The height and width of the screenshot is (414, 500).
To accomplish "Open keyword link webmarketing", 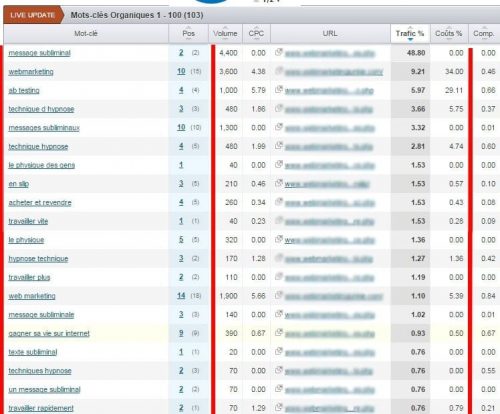I will tap(31, 72).
